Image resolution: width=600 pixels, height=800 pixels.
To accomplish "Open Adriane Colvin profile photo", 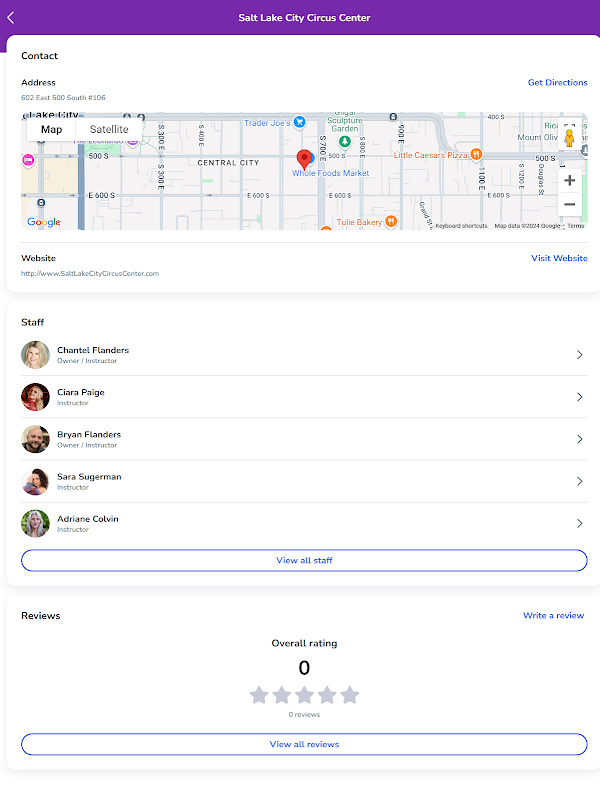I will 35,523.
